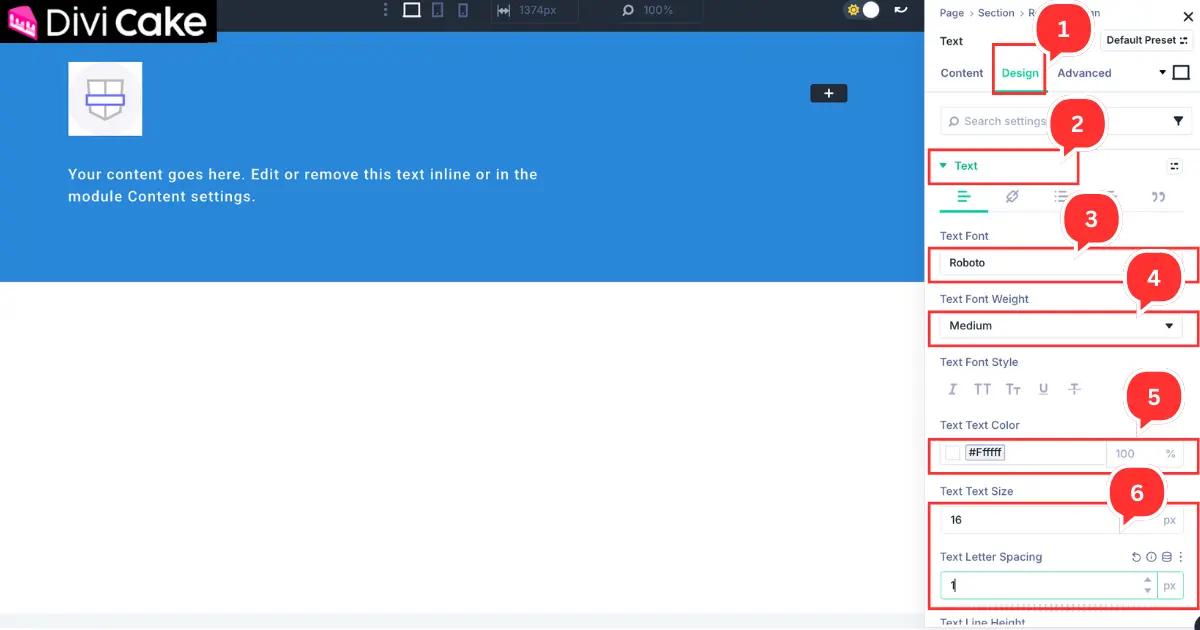Close the Text settings panel

(1188, 17)
